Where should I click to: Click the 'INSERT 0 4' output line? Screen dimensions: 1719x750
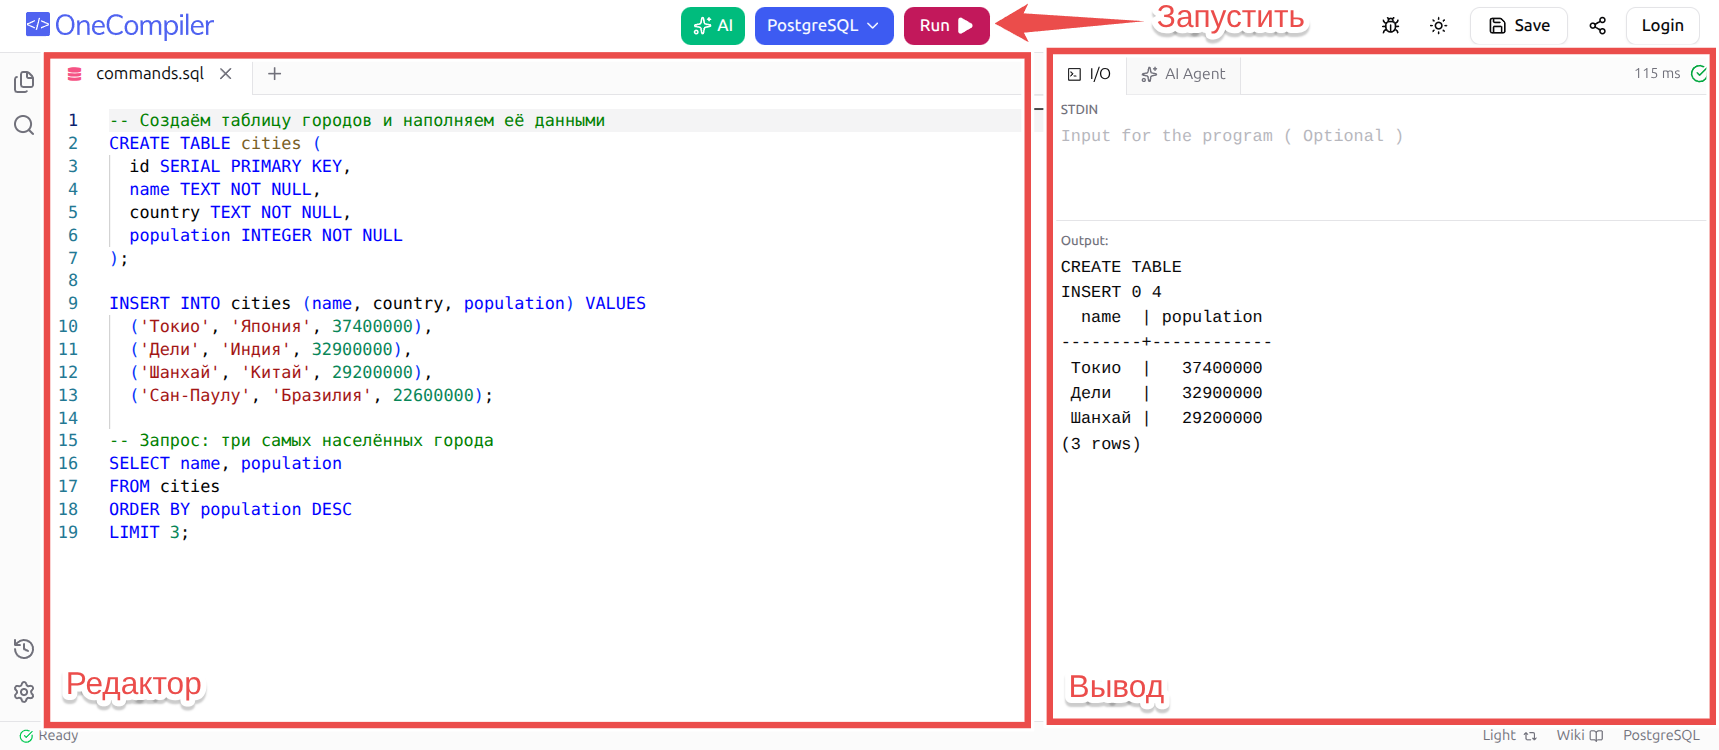pos(1111,292)
